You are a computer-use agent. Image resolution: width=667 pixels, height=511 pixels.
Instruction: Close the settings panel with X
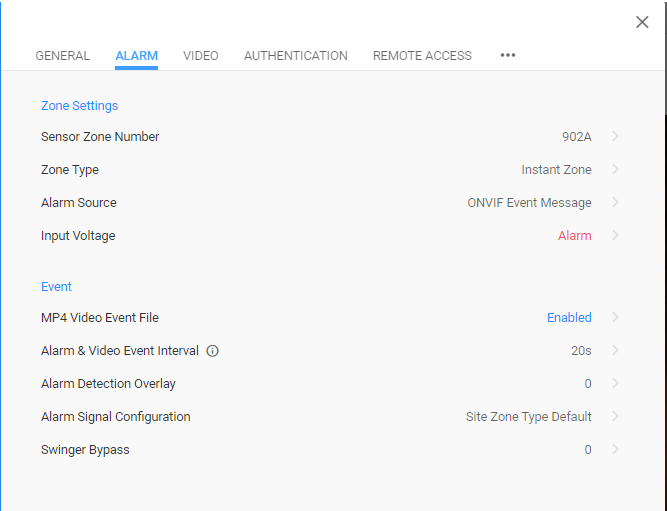point(642,22)
